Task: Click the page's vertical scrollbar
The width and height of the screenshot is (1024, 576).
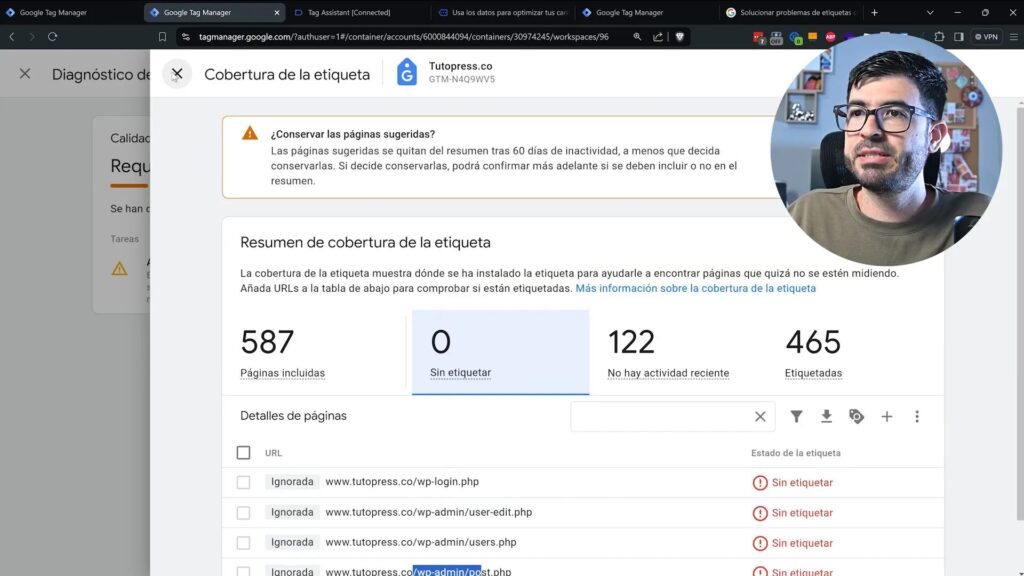Action: pyautogui.click(x=1020, y=313)
